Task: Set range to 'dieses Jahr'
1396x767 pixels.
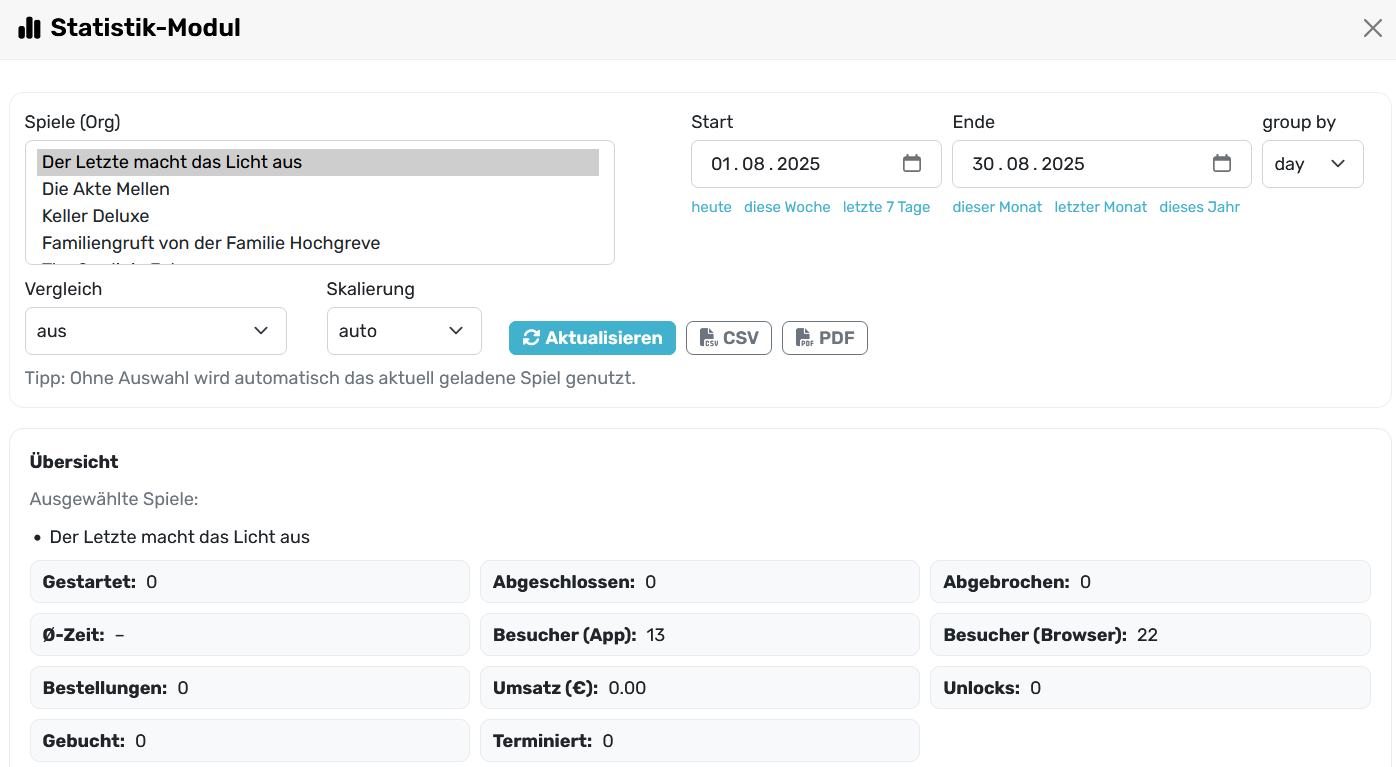Action: click(x=1199, y=207)
